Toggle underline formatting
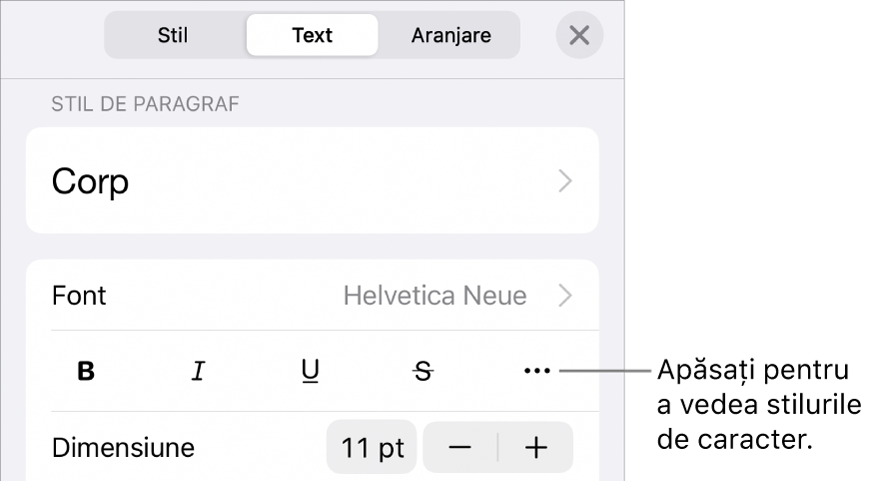 pyautogui.click(x=310, y=371)
